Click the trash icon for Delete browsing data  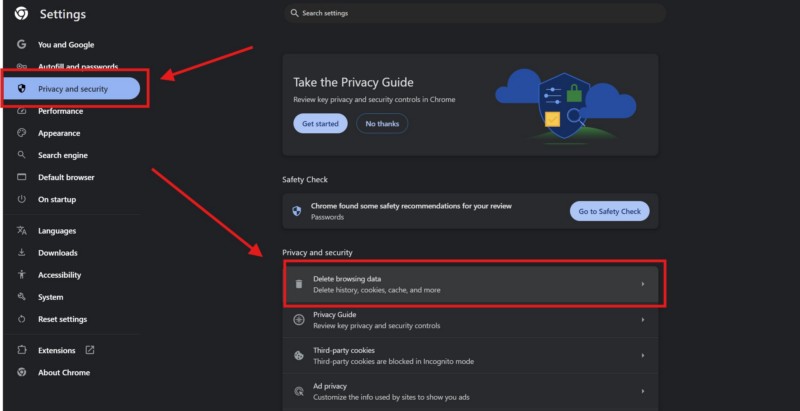[x=298, y=284]
